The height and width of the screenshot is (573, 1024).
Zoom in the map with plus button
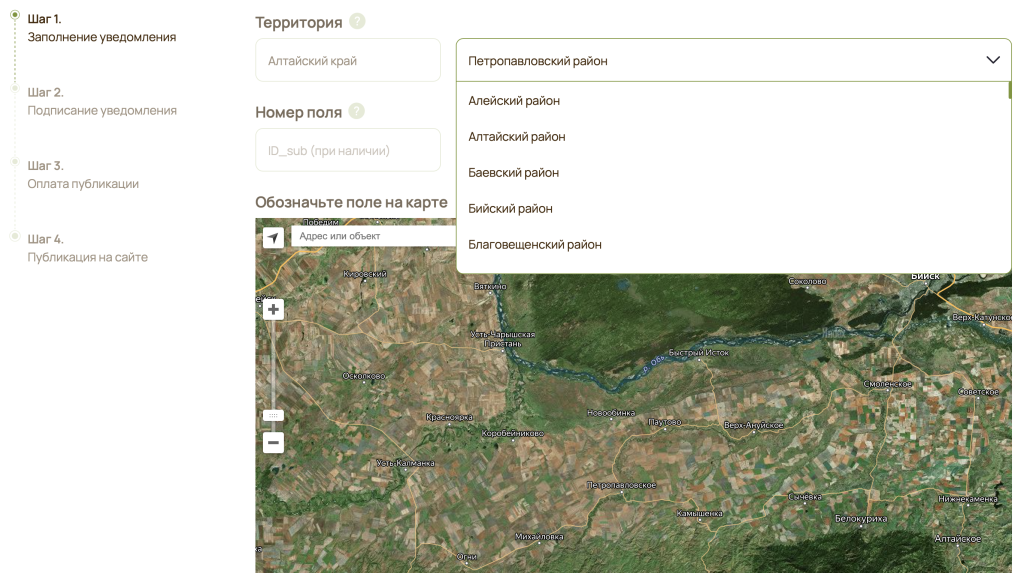coord(273,309)
